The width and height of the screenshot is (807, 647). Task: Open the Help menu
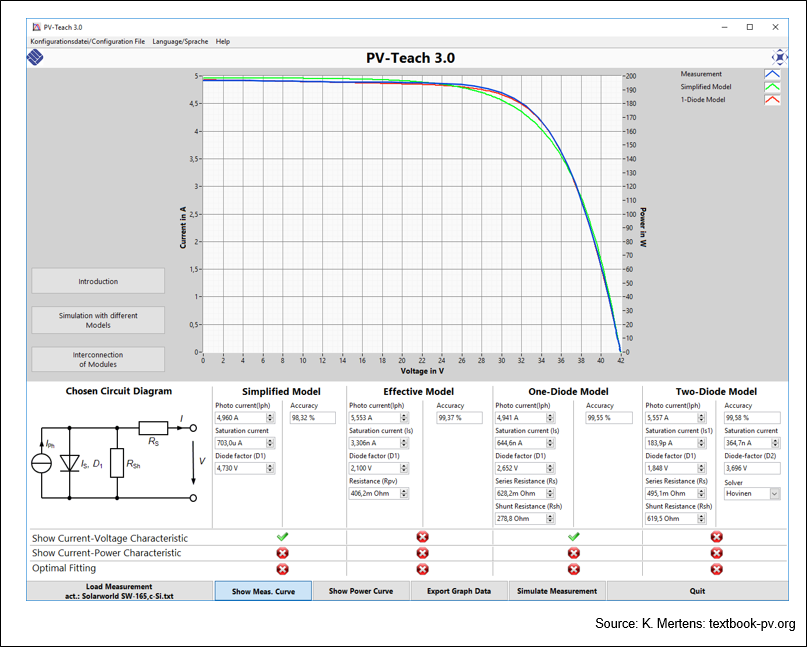[x=223, y=42]
